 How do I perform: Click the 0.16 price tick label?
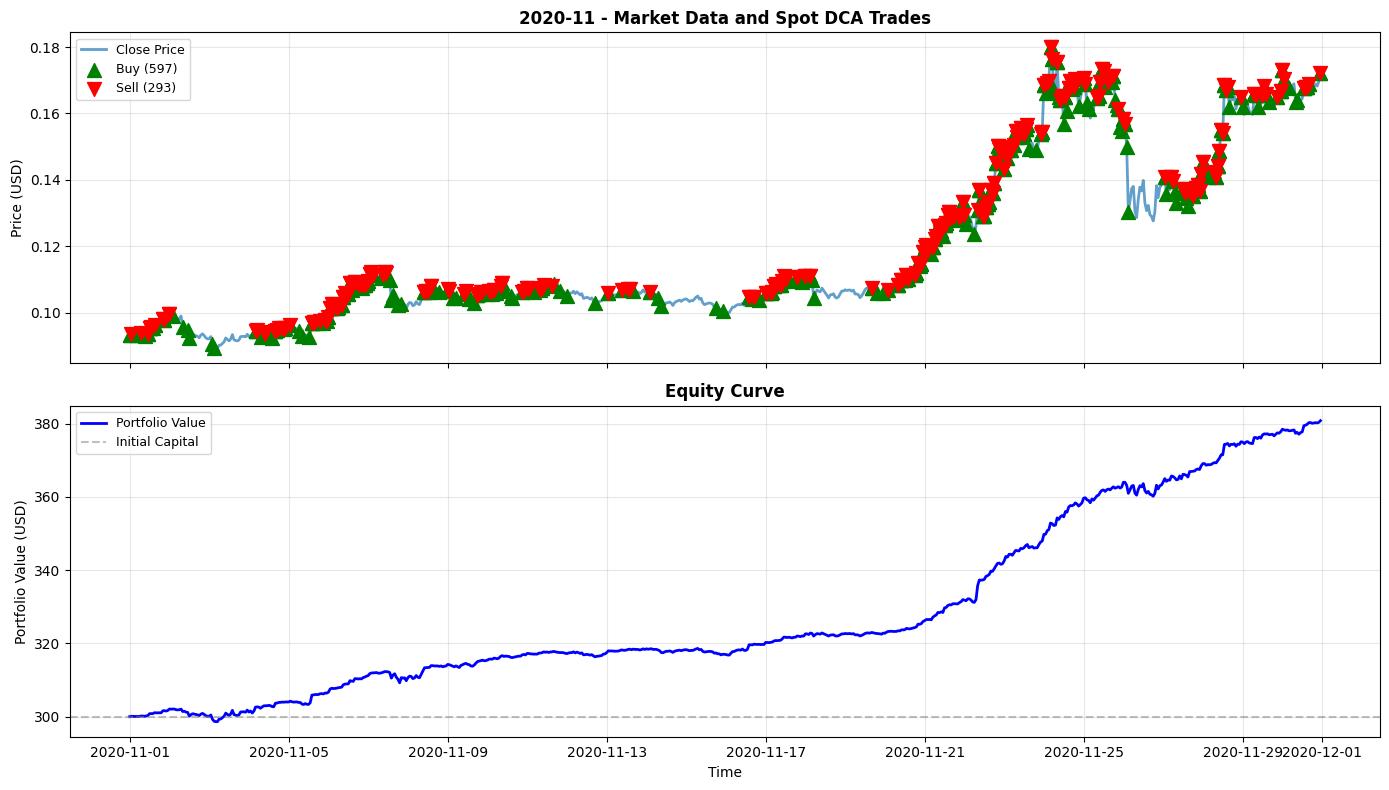click(x=47, y=114)
